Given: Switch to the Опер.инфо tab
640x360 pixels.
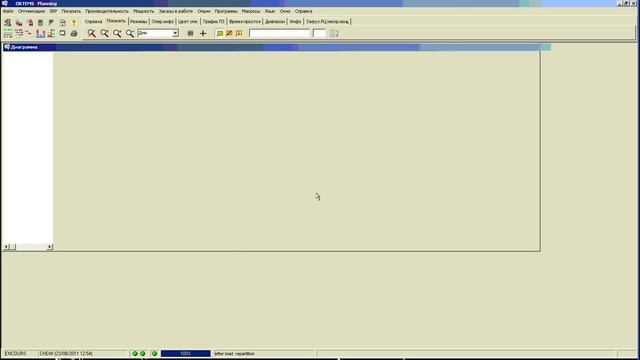Looking at the screenshot, I should (x=162, y=22).
